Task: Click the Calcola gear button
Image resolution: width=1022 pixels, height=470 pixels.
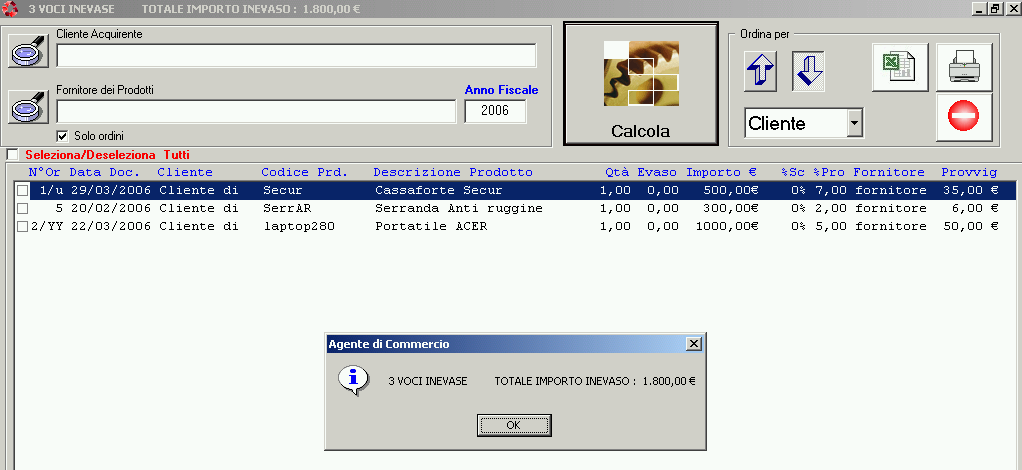Action: click(x=641, y=84)
